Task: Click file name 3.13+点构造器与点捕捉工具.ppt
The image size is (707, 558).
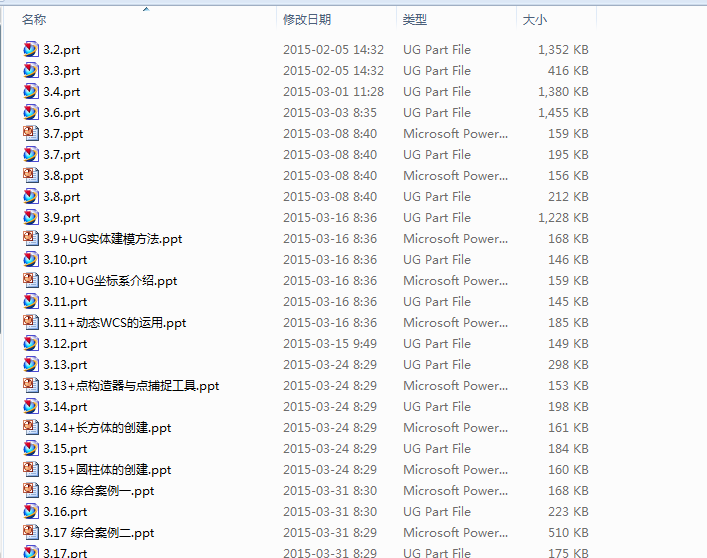Action: 131,386
